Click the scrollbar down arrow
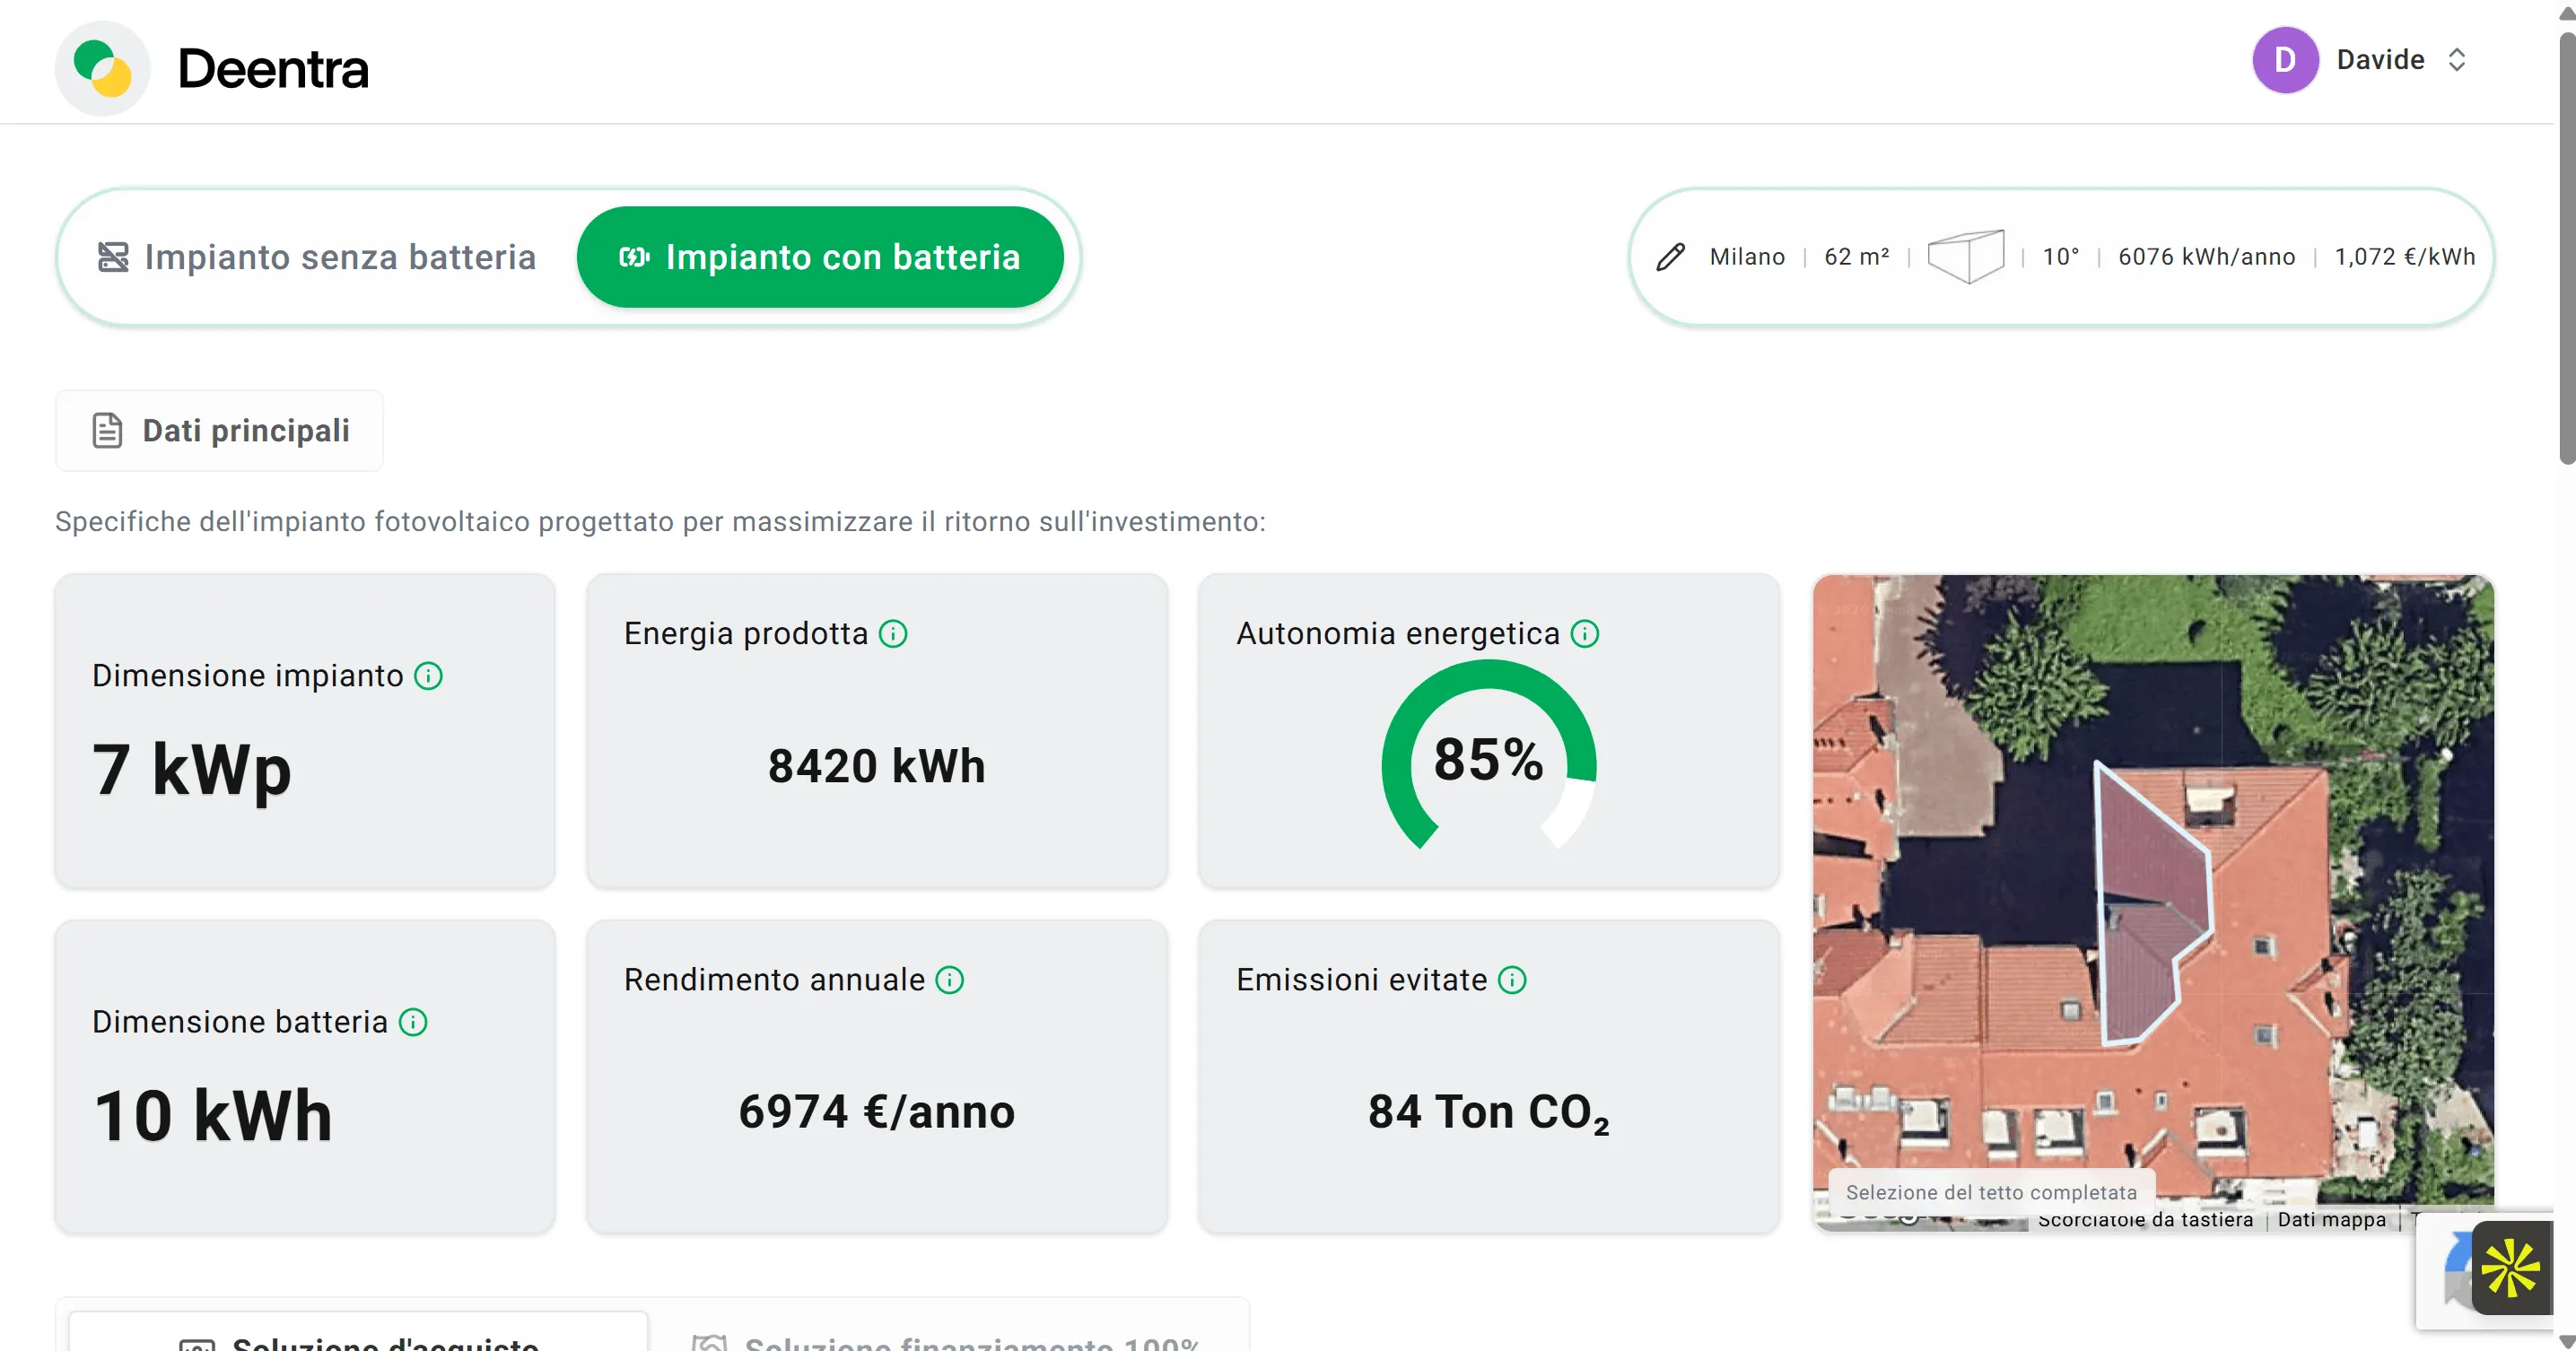The height and width of the screenshot is (1351, 2576). tap(2566, 1341)
